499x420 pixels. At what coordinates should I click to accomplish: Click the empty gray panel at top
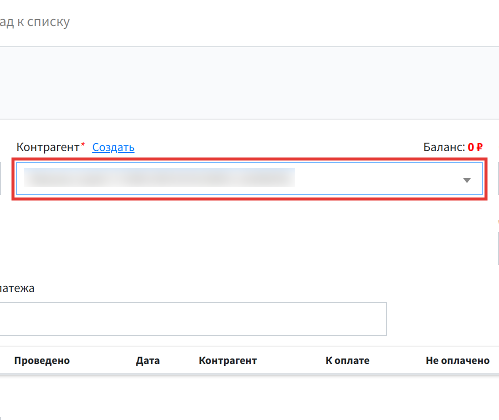tap(249, 83)
